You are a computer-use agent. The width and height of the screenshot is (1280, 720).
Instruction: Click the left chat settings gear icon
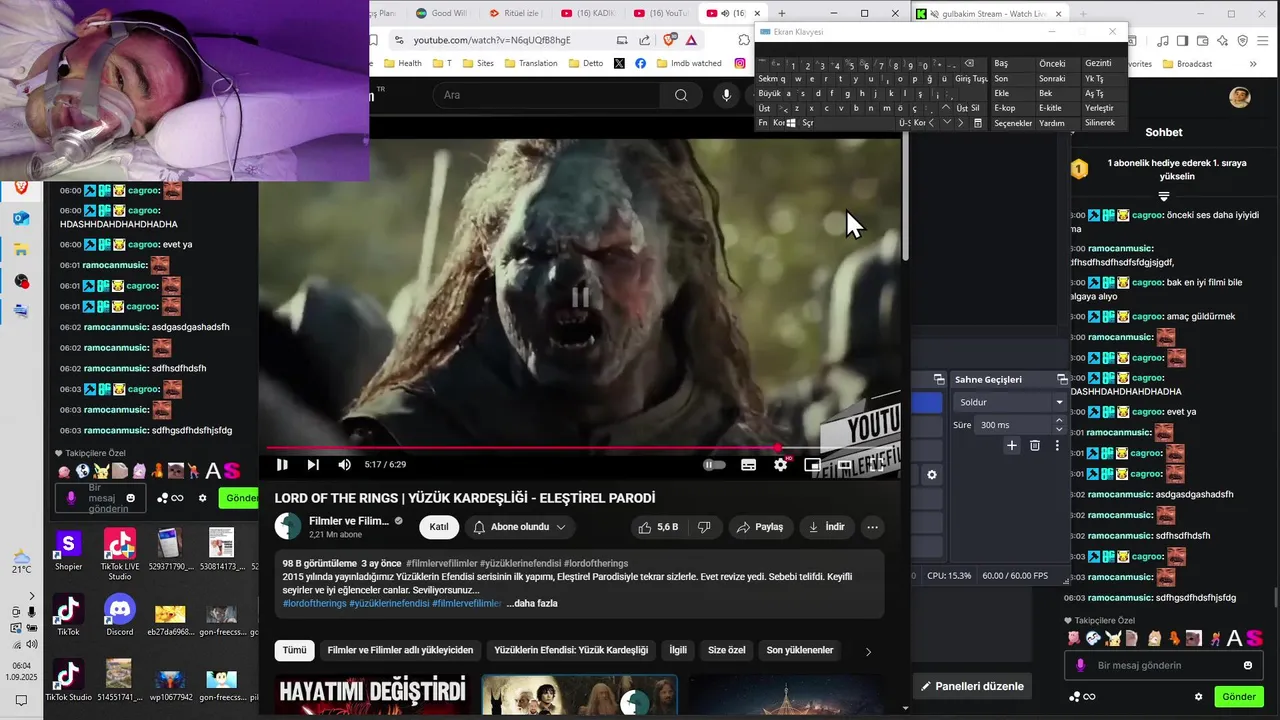[x=203, y=498]
